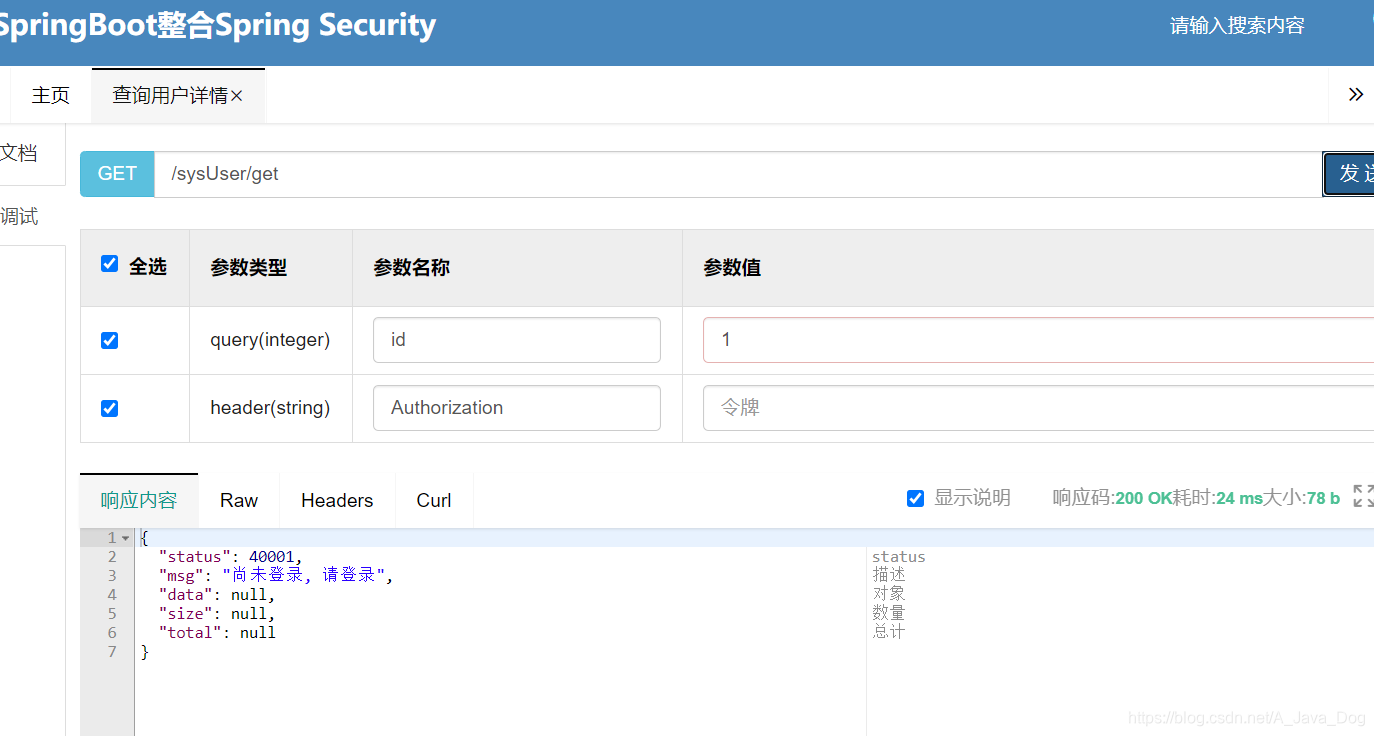1374x736 pixels.
Task: Click the Authorization parameter name field
Action: click(517, 408)
